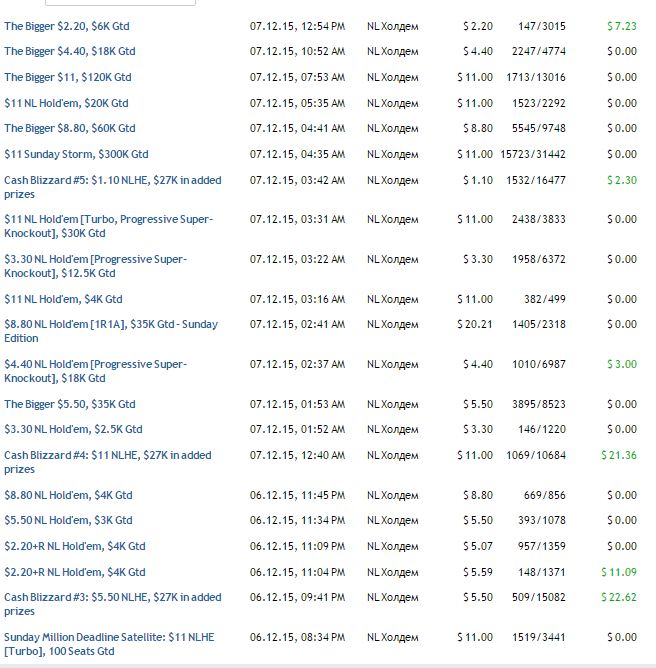Image resolution: width=656 pixels, height=668 pixels.
Task: Open the $2.20+R tournament from 11:09 PM
Action: [x=74, y=546]
